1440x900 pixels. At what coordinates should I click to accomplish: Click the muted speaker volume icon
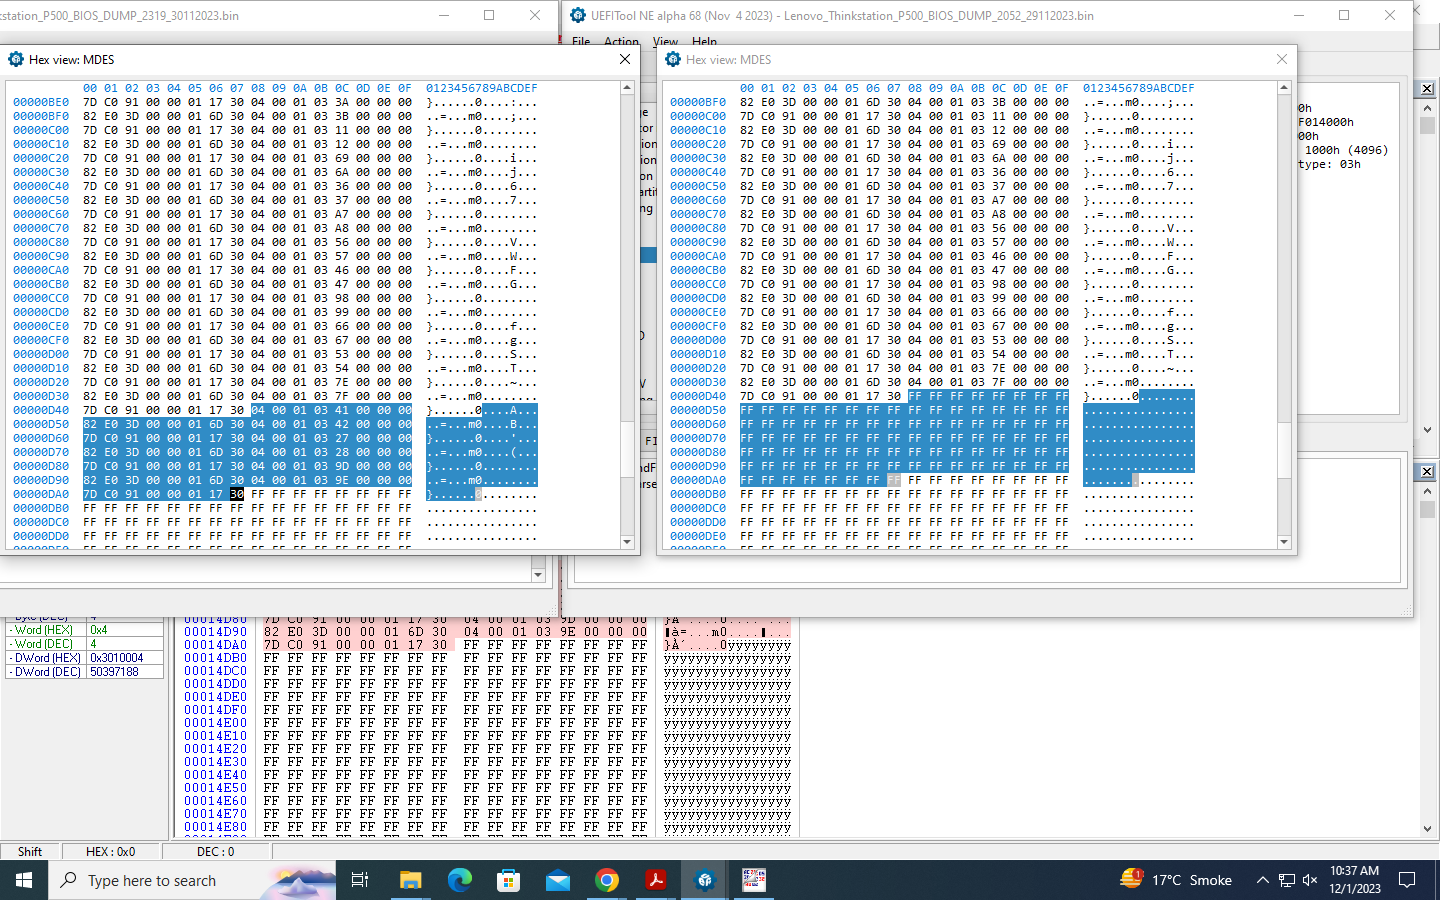1310,880
